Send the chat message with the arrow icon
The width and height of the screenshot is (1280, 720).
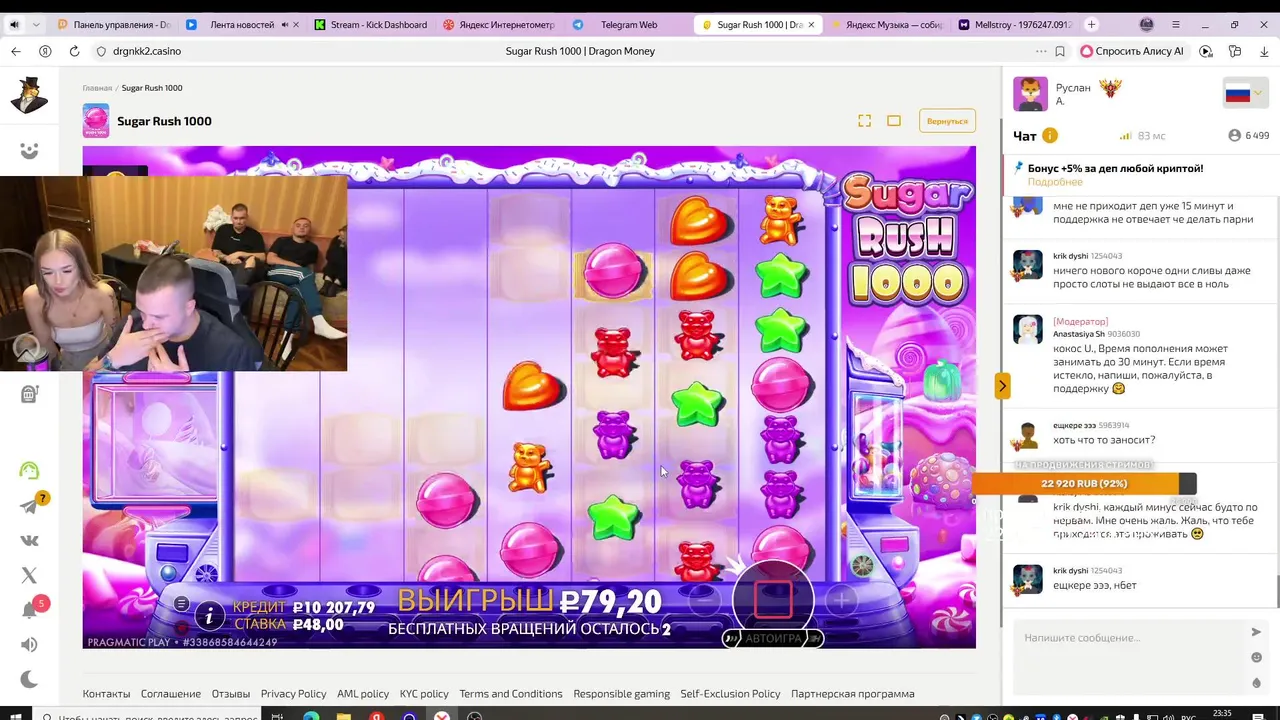pos(1256,632)
